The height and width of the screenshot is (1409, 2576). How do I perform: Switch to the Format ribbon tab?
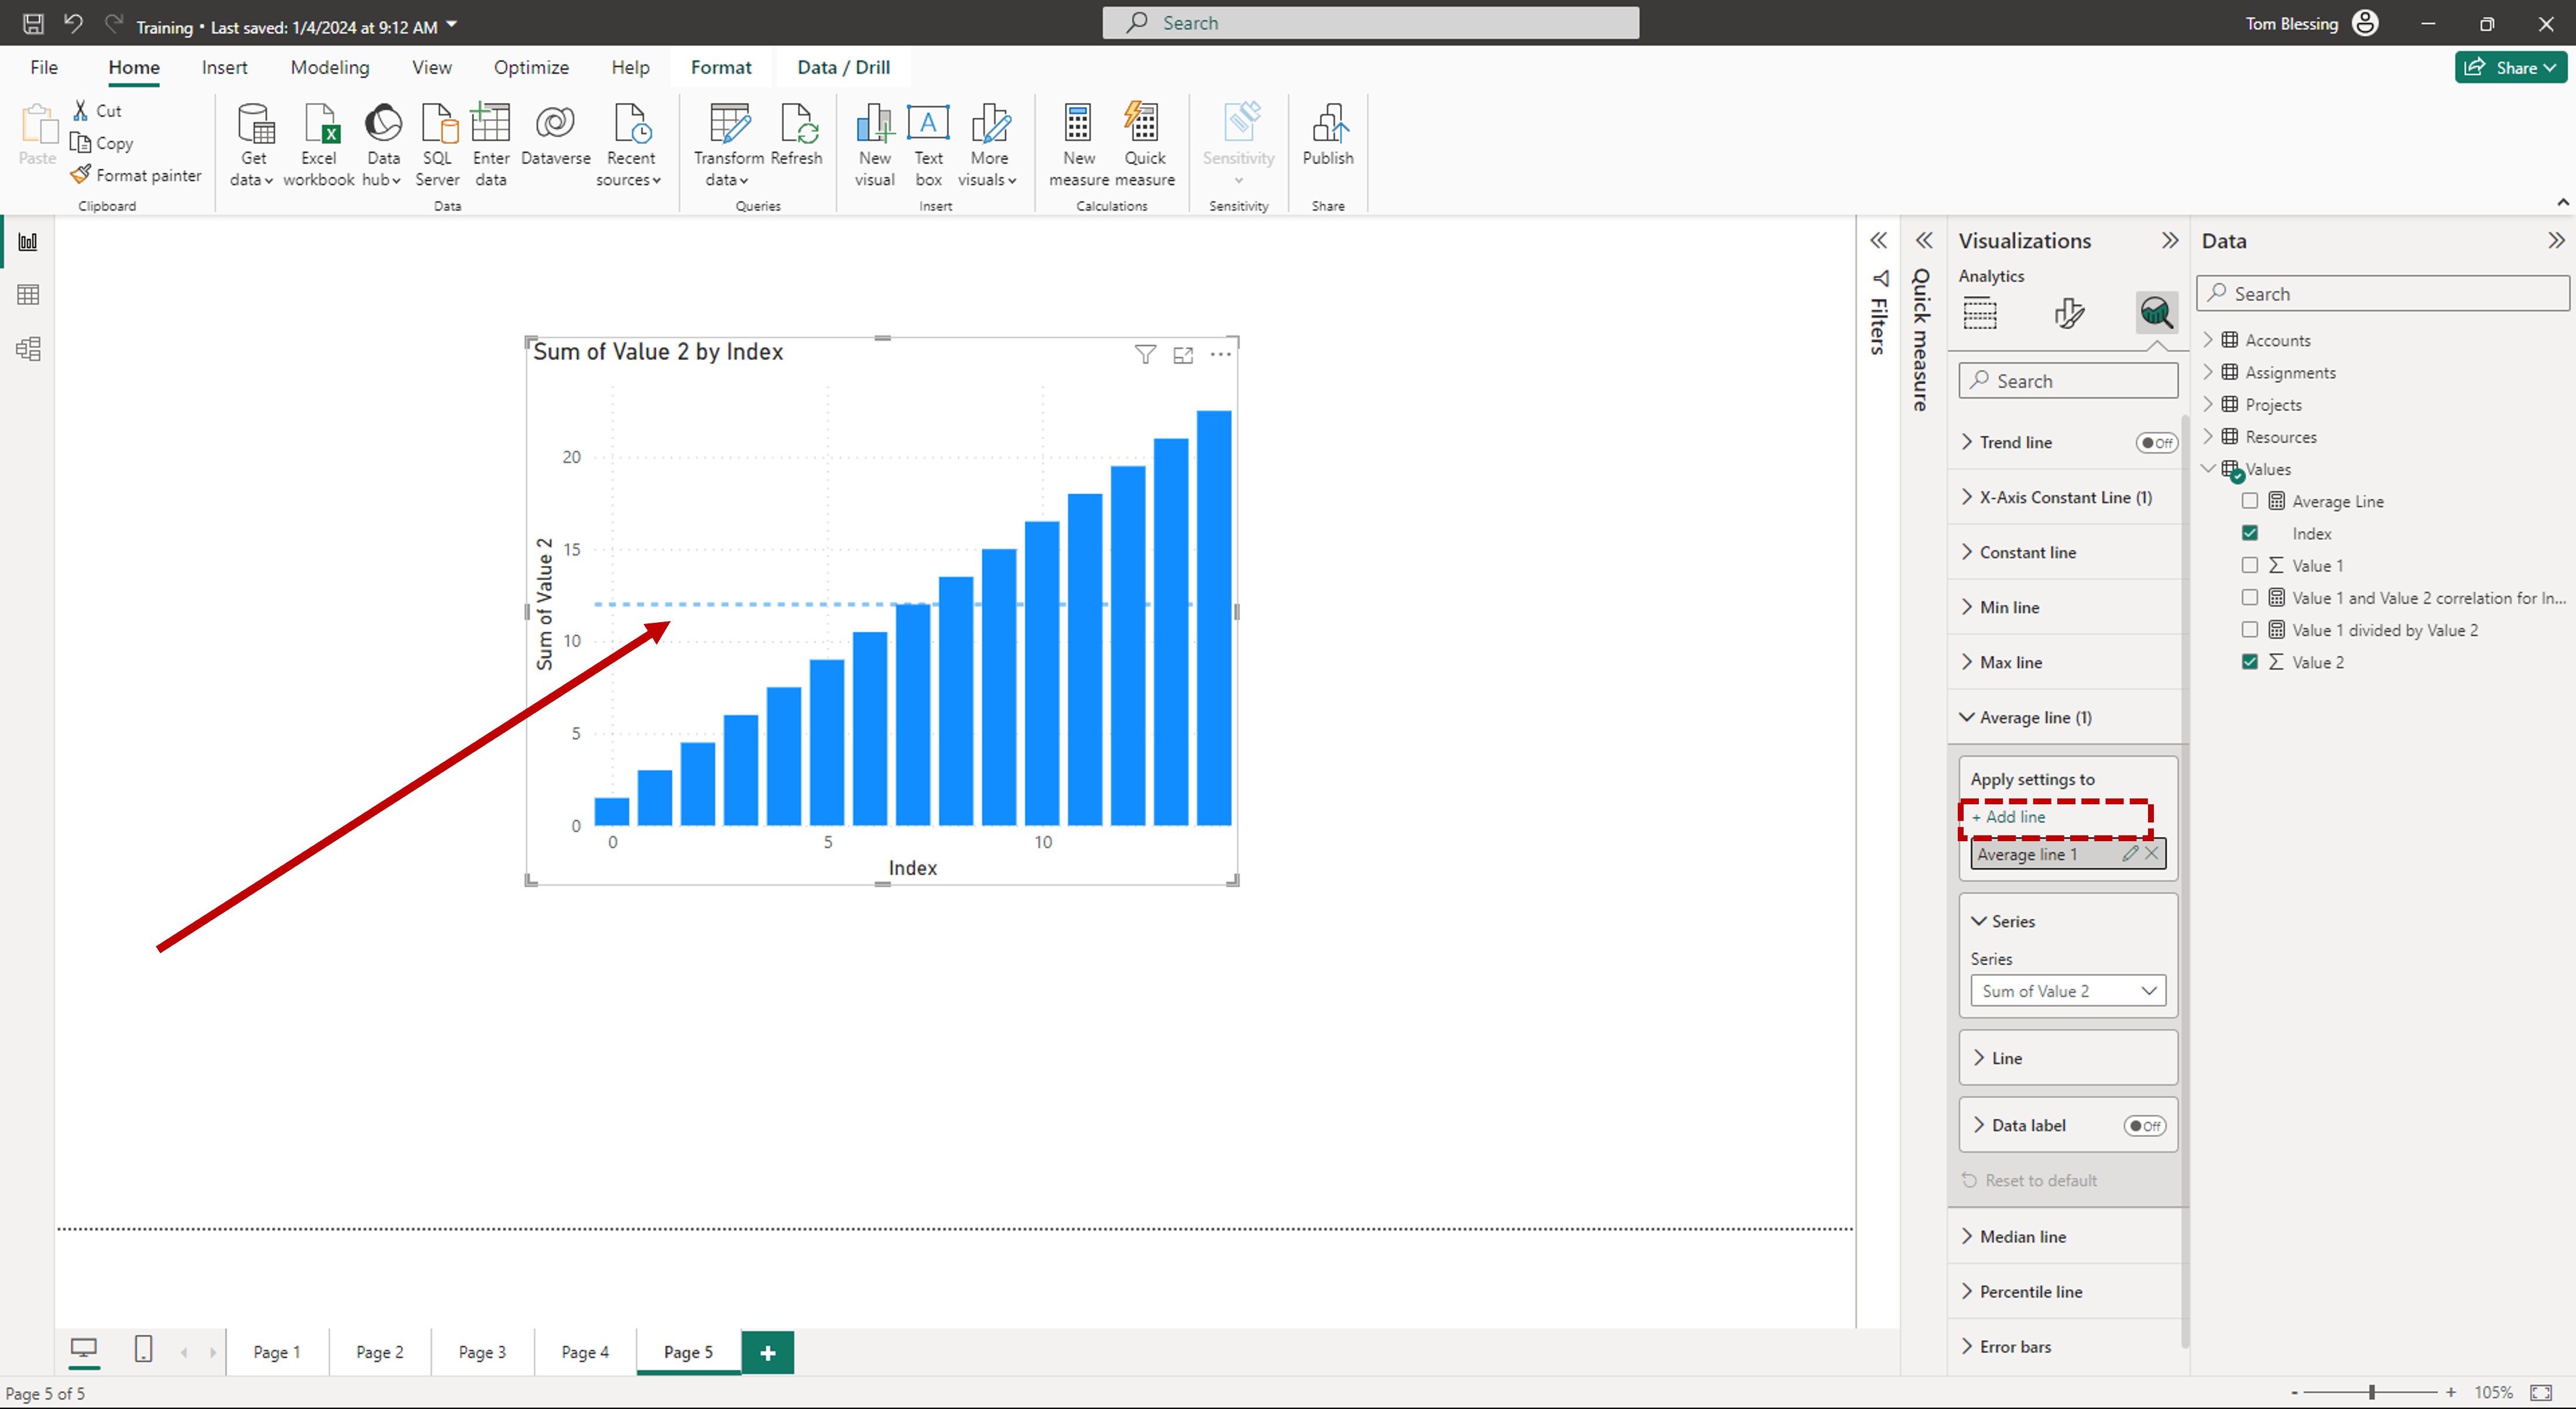(x=721, y=67)
